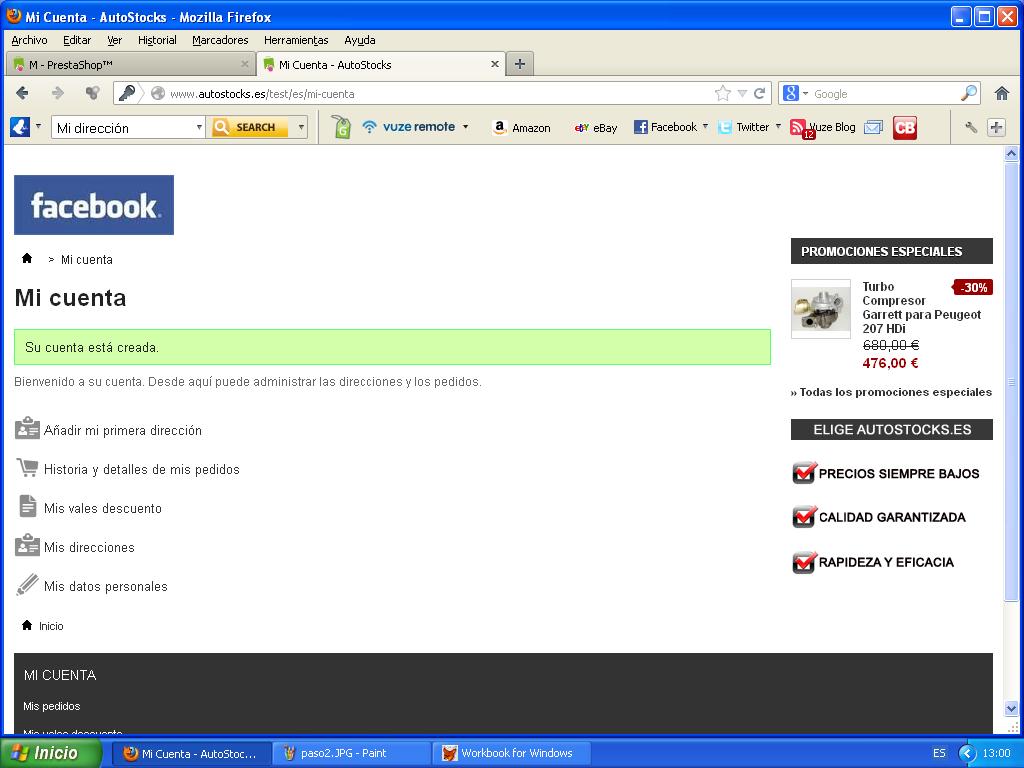
Task: Open Mis pedidos in the footer
Action: [x=52, y=706]
